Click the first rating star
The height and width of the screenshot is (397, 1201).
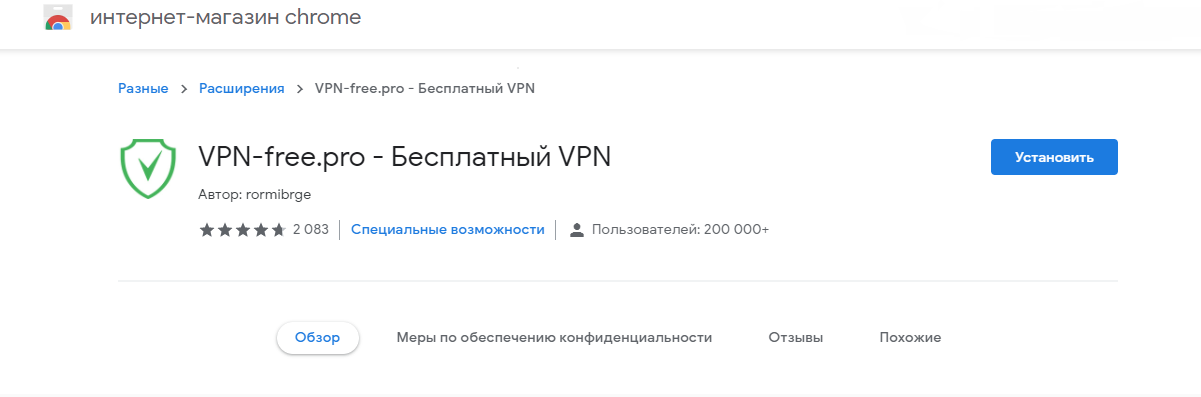[x=207, y=230]
